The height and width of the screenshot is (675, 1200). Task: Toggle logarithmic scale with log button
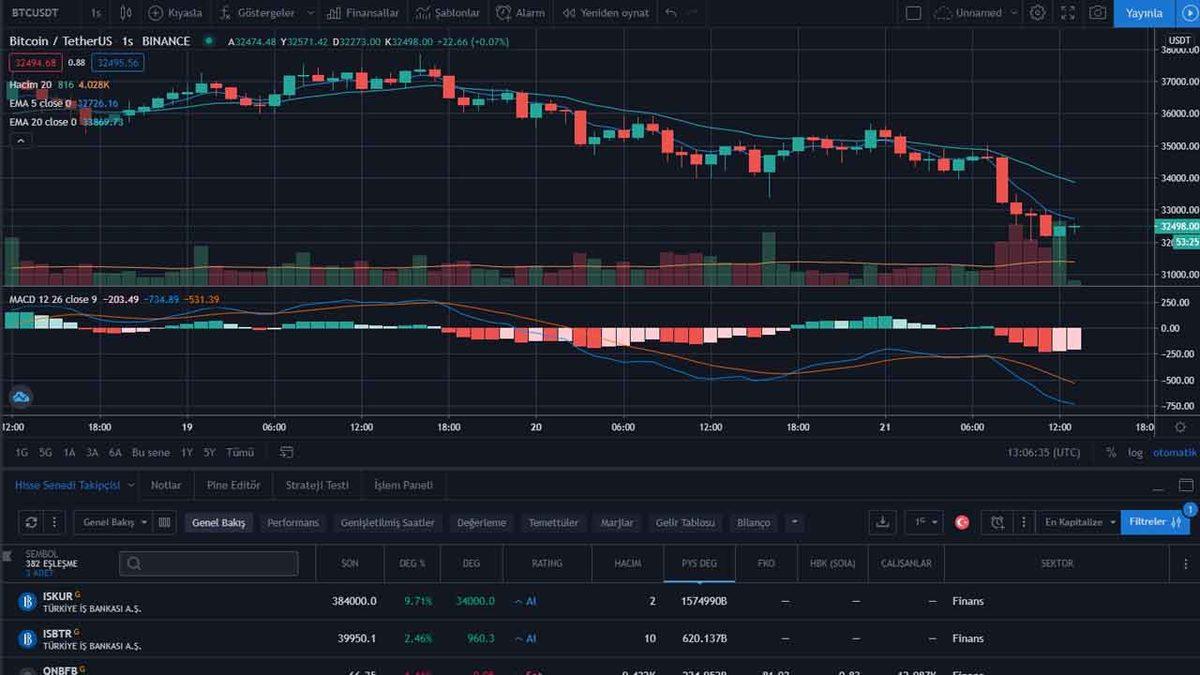pyautogui.click(x=1135, y=452)
